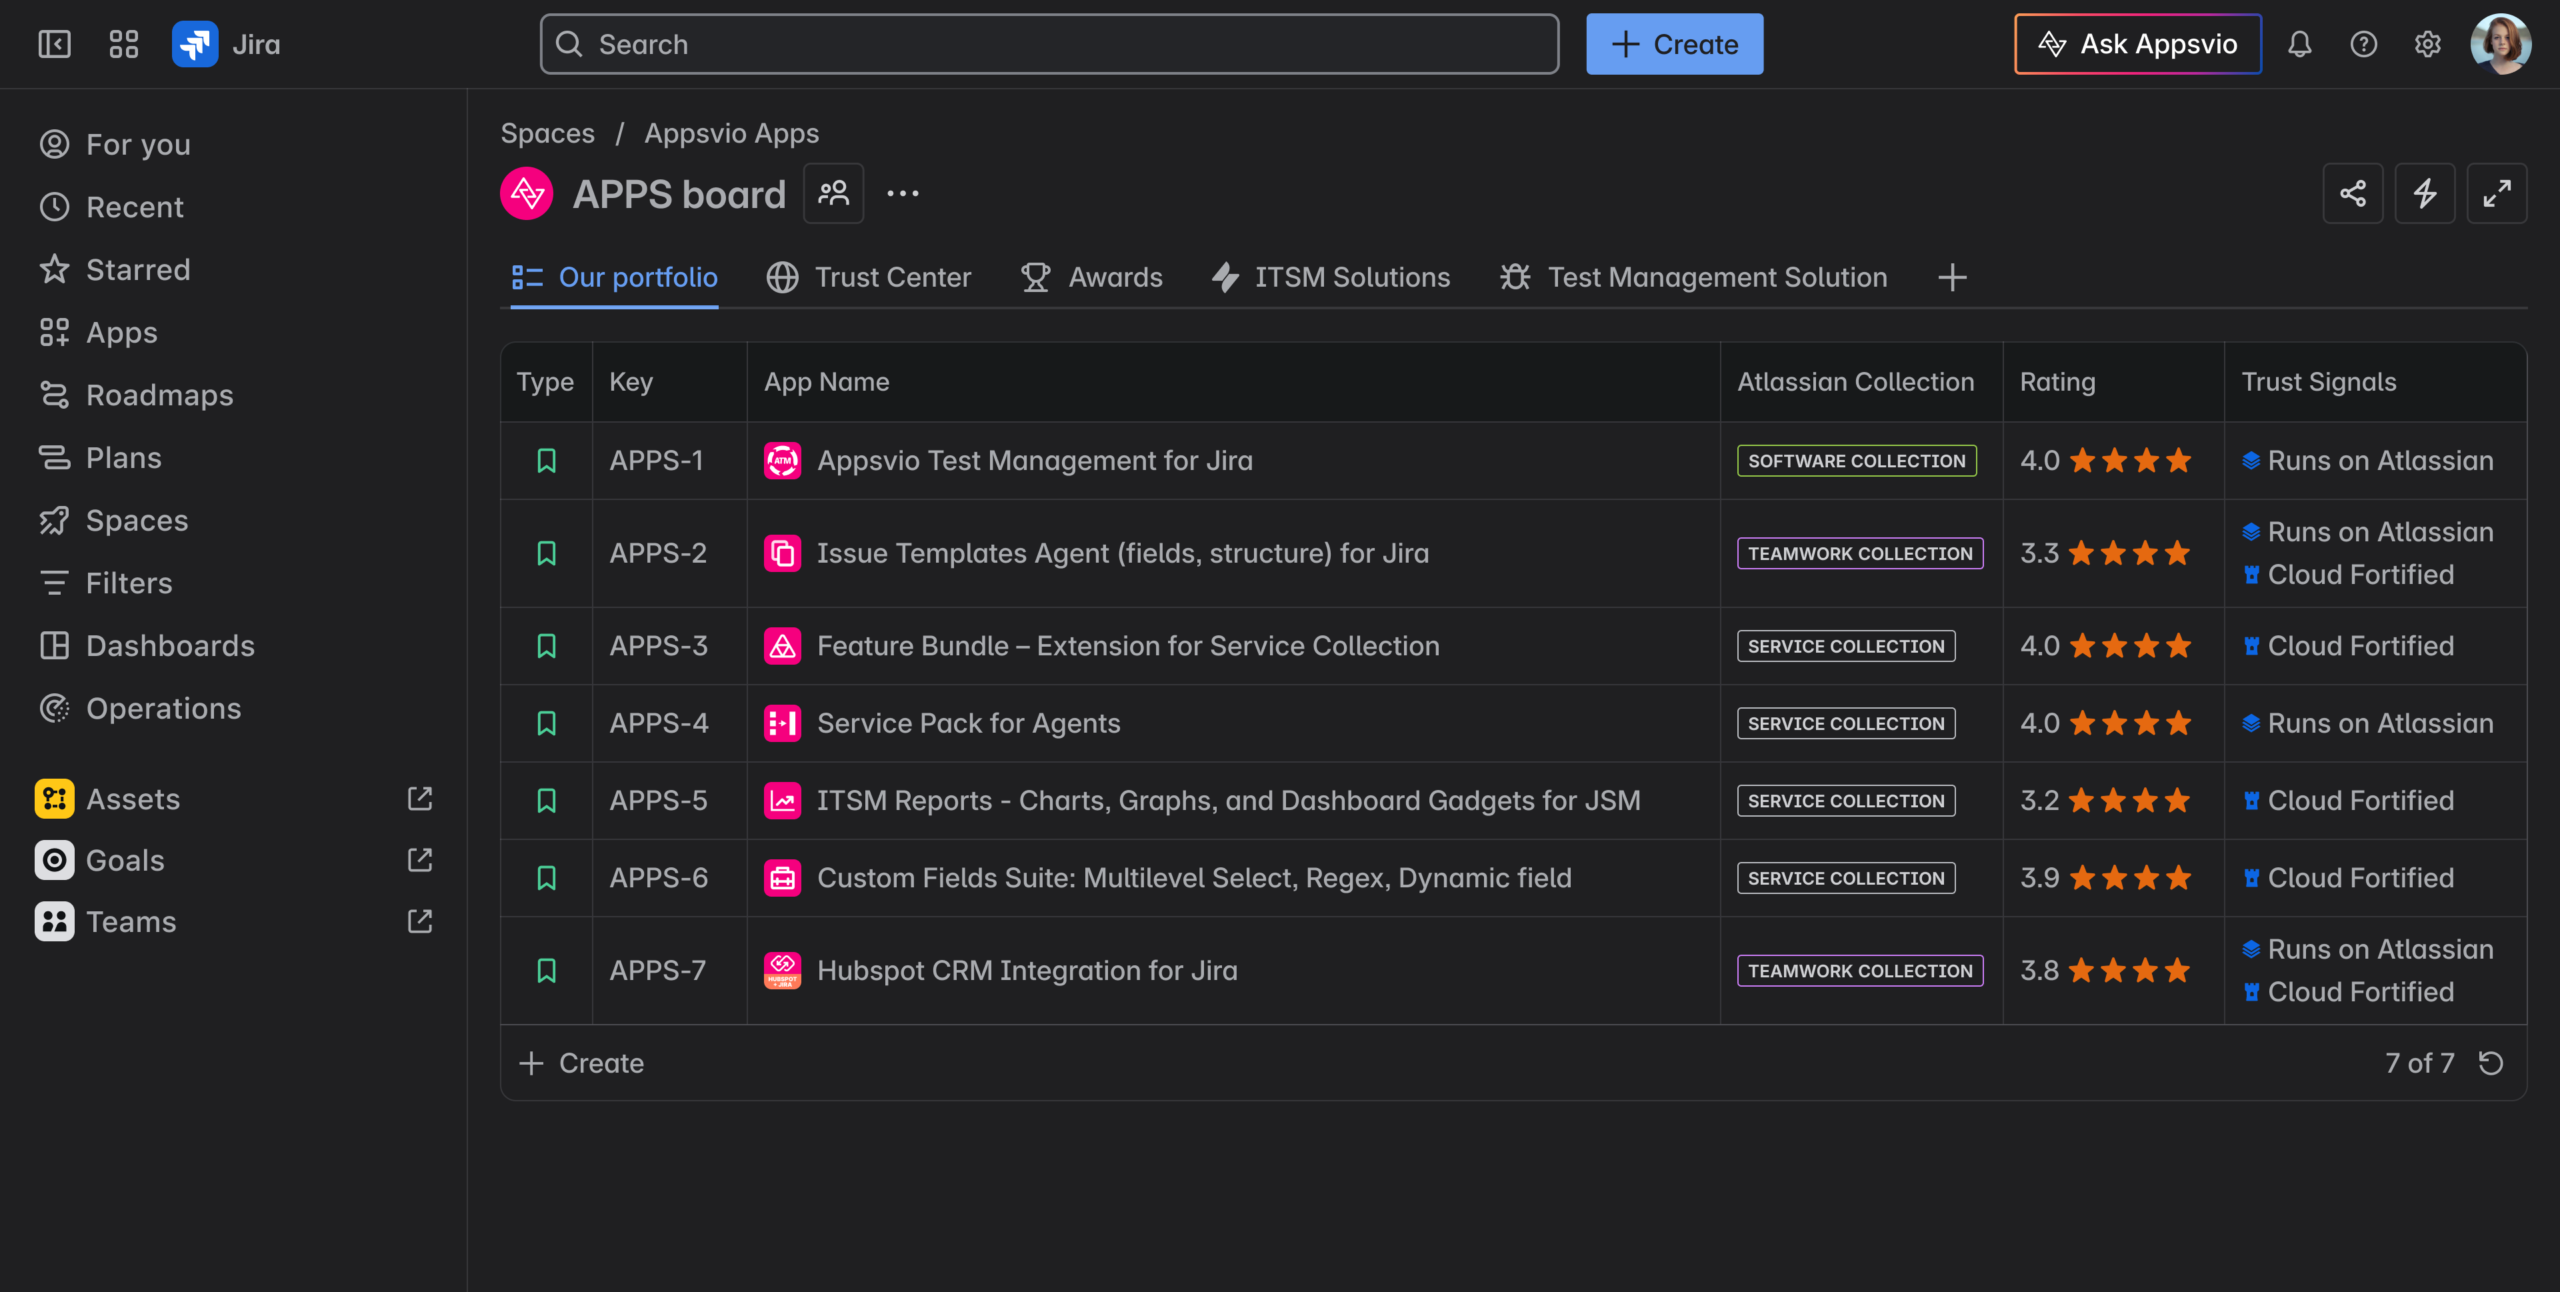
Task: Open the settings gear icon
Action: (x=2427, y=44)
